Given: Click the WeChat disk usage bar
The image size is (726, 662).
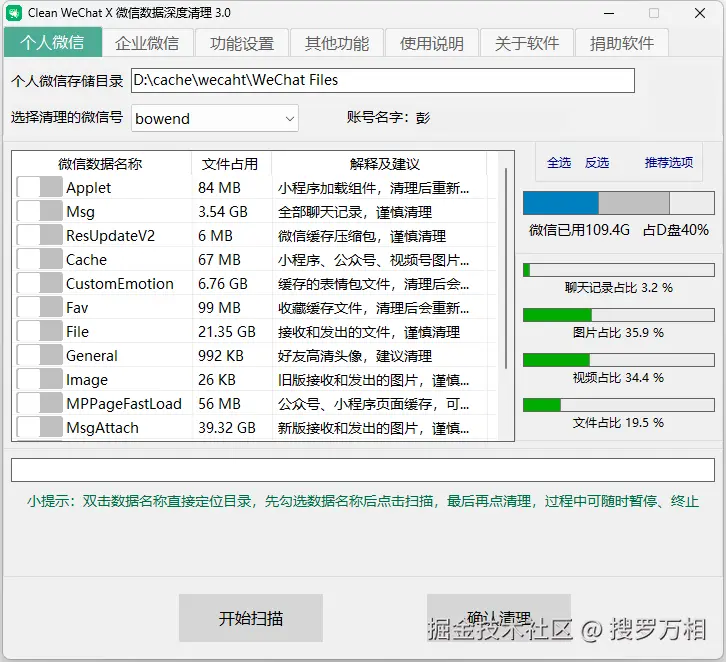Looking at the screenshot, I should click(x=619, y=203).
